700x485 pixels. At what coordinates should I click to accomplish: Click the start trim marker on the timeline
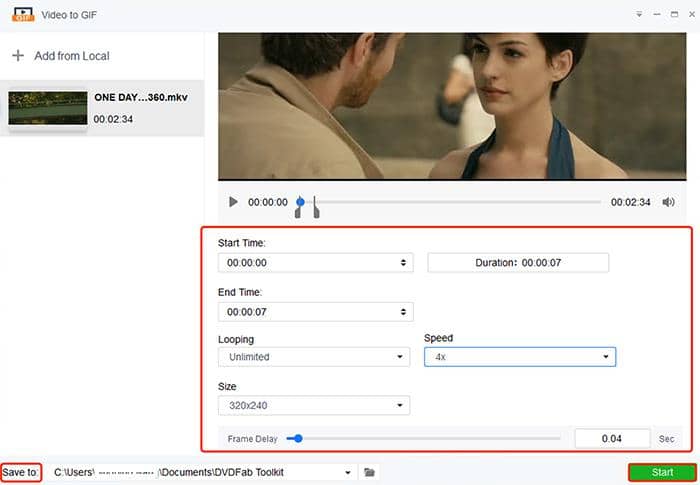[298, 213]
